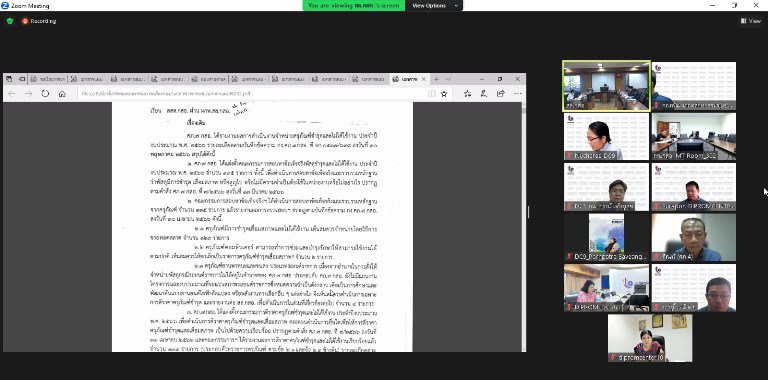768x380 pixels.
Task: Click the green encryption shield icon
Action: click(10, 21)
